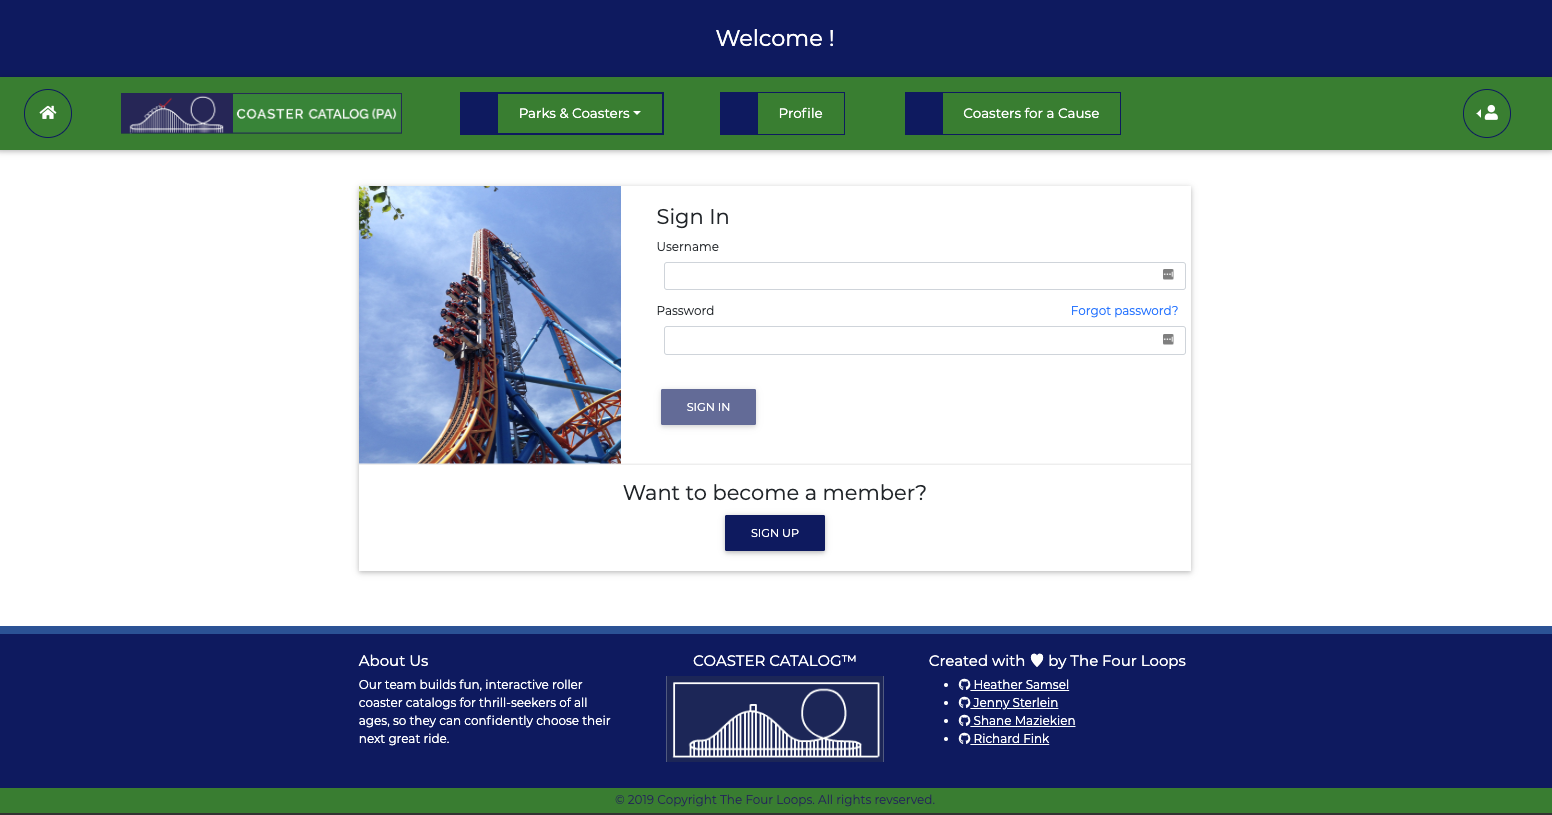Click the GitHub icon beside Shane Maziekien
Screen dimensions: 1552x815
963,720
